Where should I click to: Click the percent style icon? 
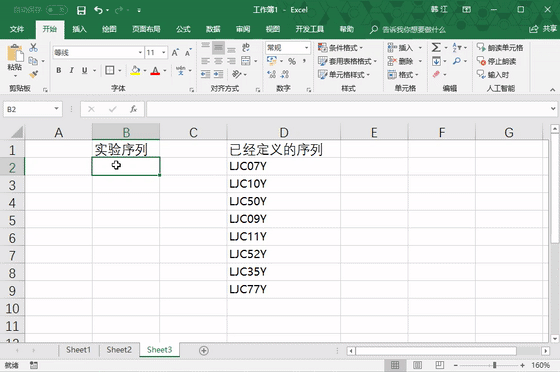[292, 61]
